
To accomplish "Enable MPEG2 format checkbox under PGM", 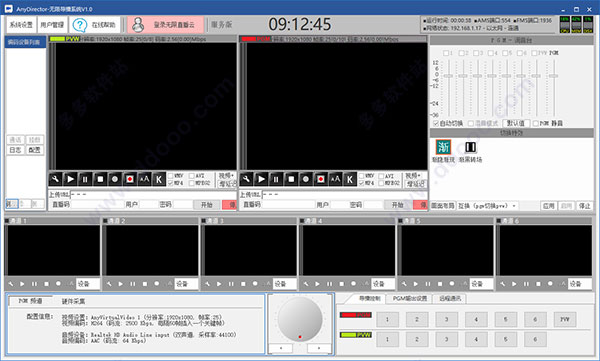I will click(x=381, y=183).
